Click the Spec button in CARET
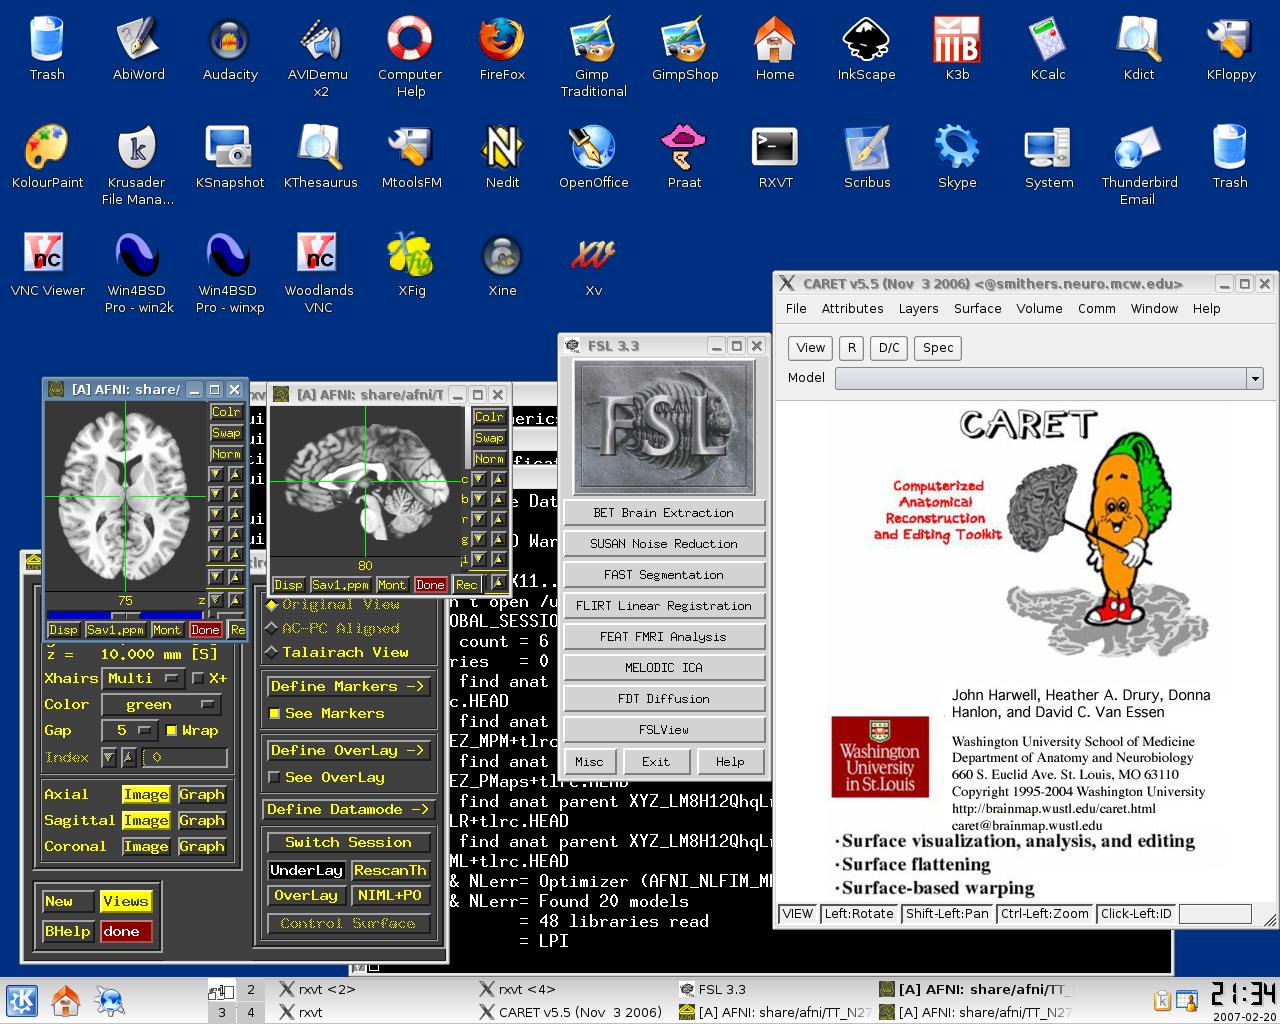Viewport: 1280px width, 1024px height. point(937,348)
